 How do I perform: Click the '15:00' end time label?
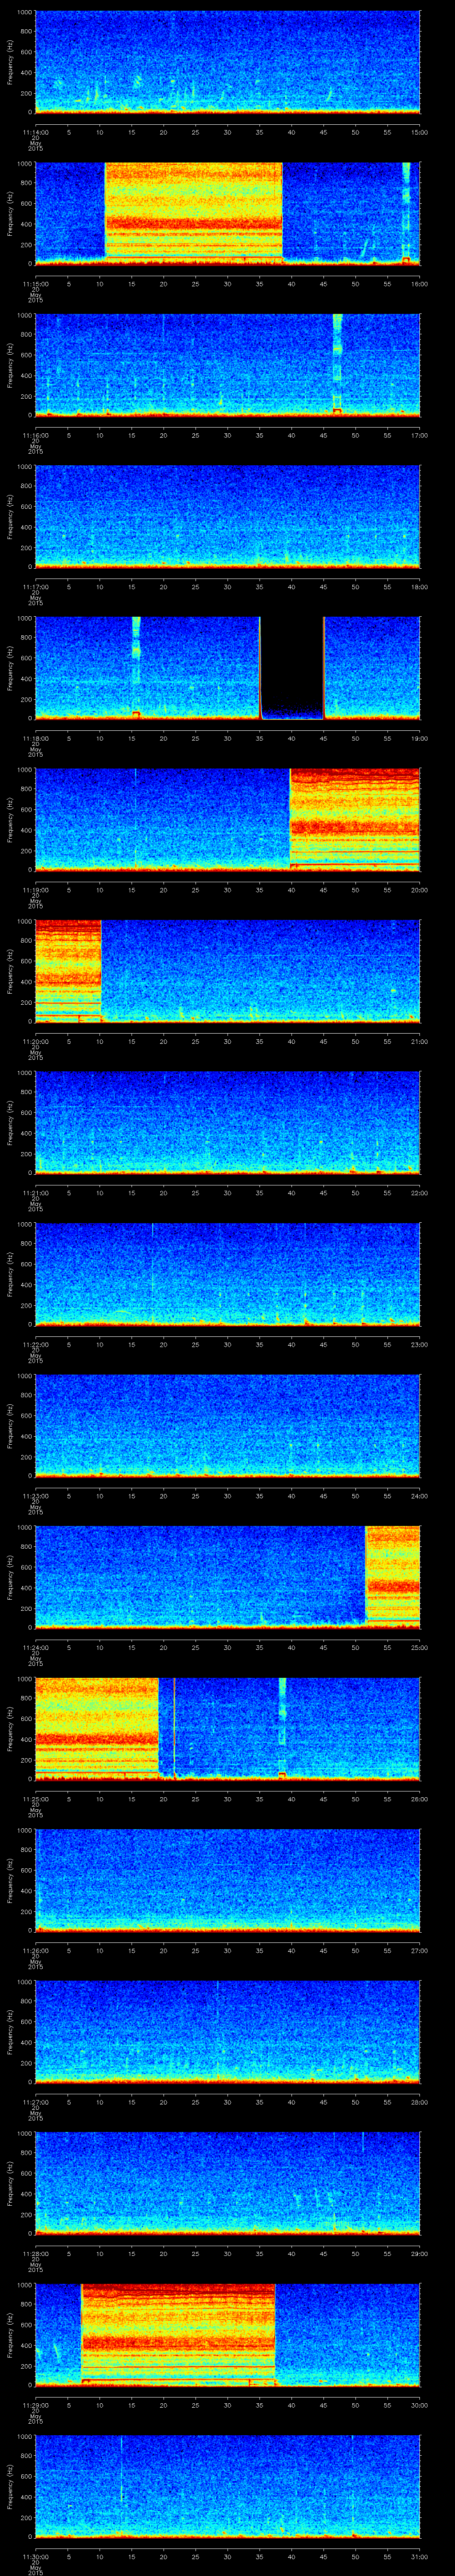coord(419,131)
